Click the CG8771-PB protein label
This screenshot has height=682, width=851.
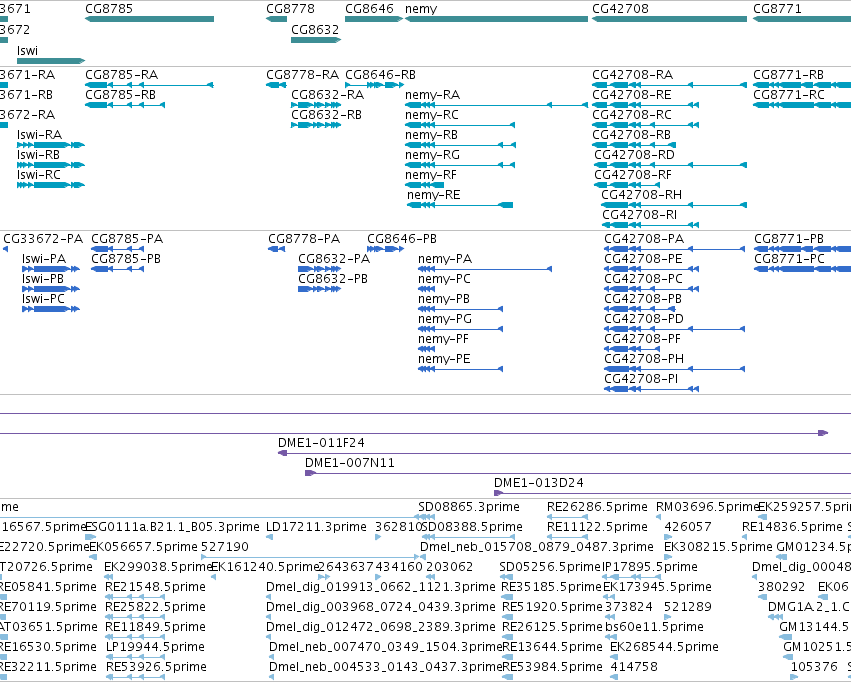click(x=789, y=239)
